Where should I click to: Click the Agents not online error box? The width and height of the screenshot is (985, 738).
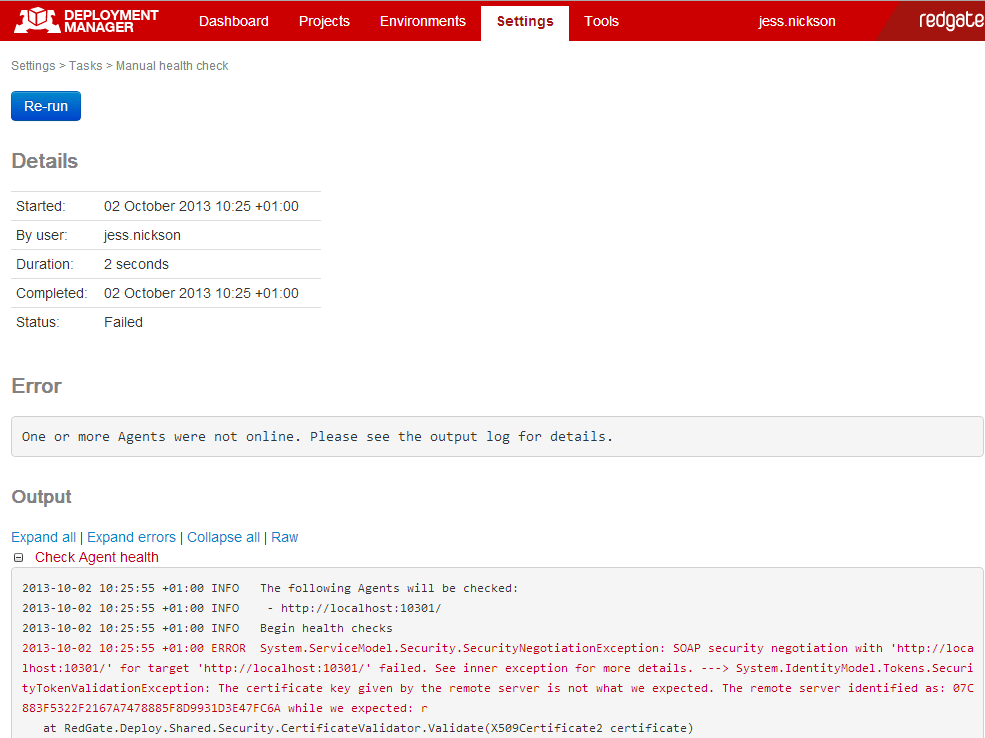click(x=496, y=437)
